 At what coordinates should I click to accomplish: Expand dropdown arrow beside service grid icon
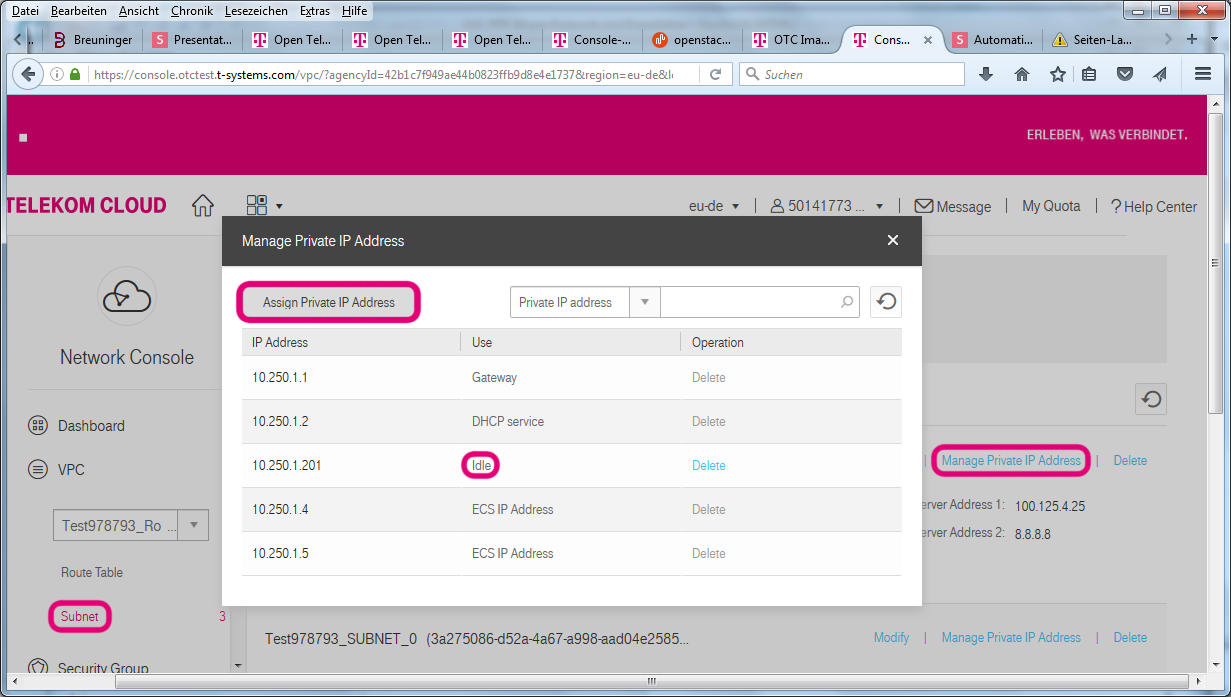point(279,207)
